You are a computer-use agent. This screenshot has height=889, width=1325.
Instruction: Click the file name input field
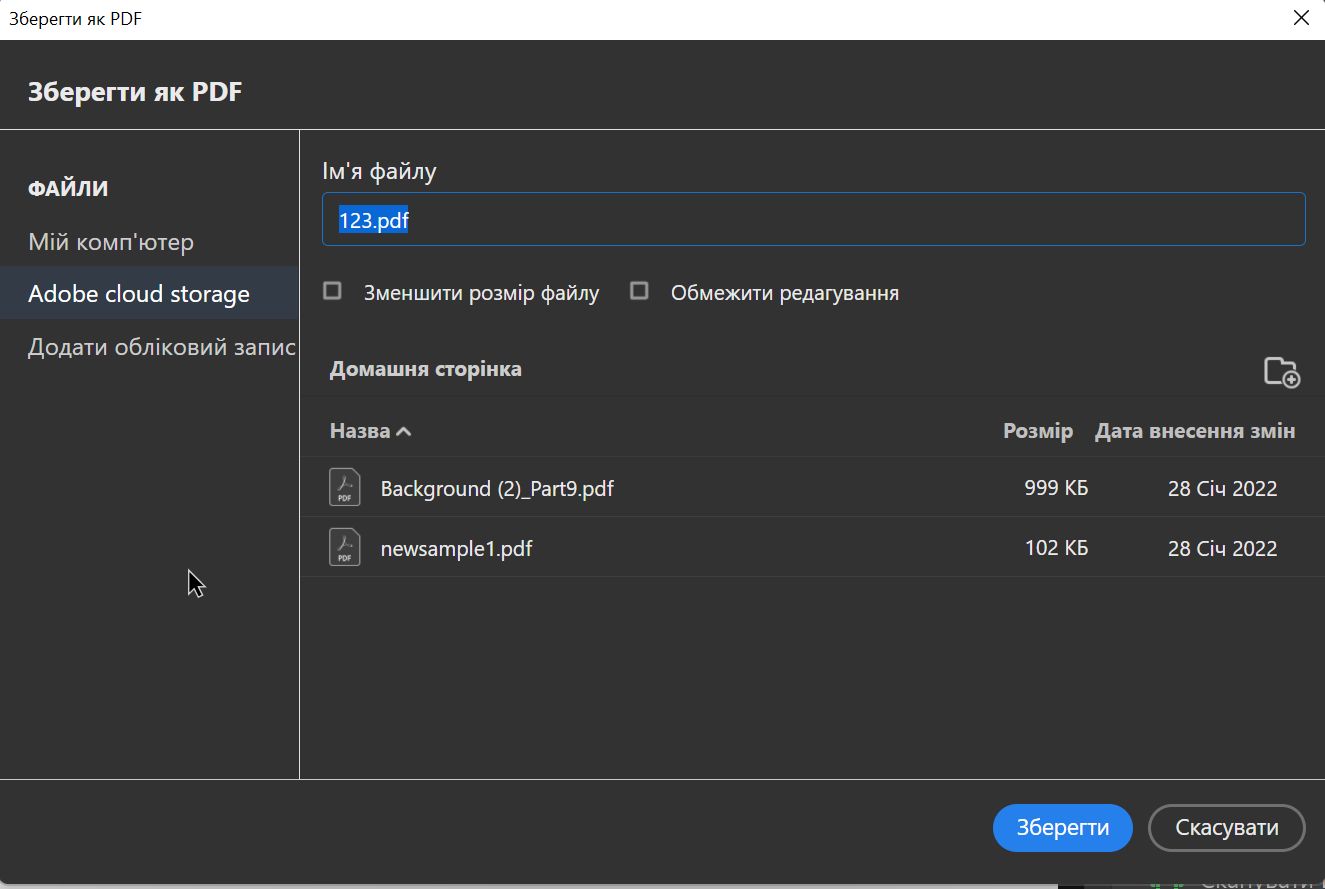(813, 220)
